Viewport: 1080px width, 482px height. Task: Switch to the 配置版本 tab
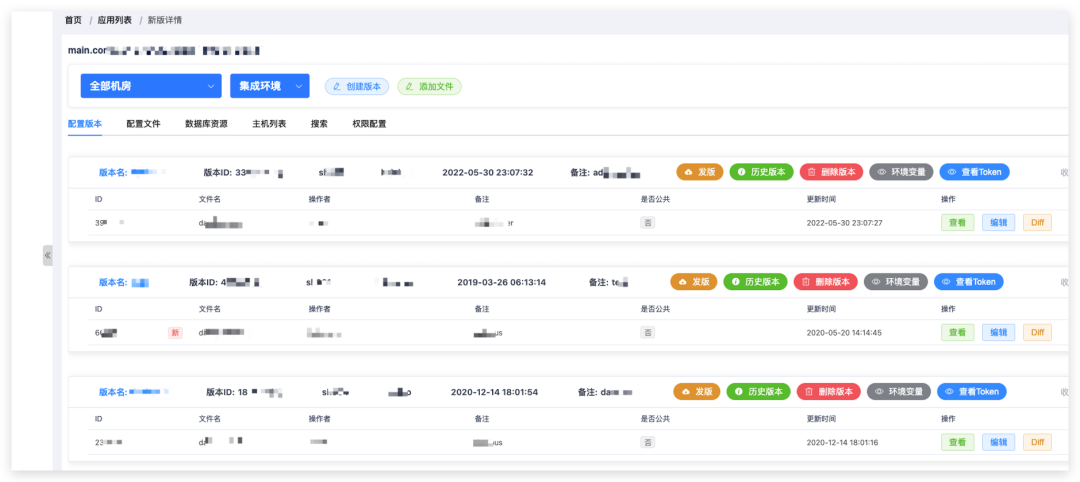(x=85, y=124)
